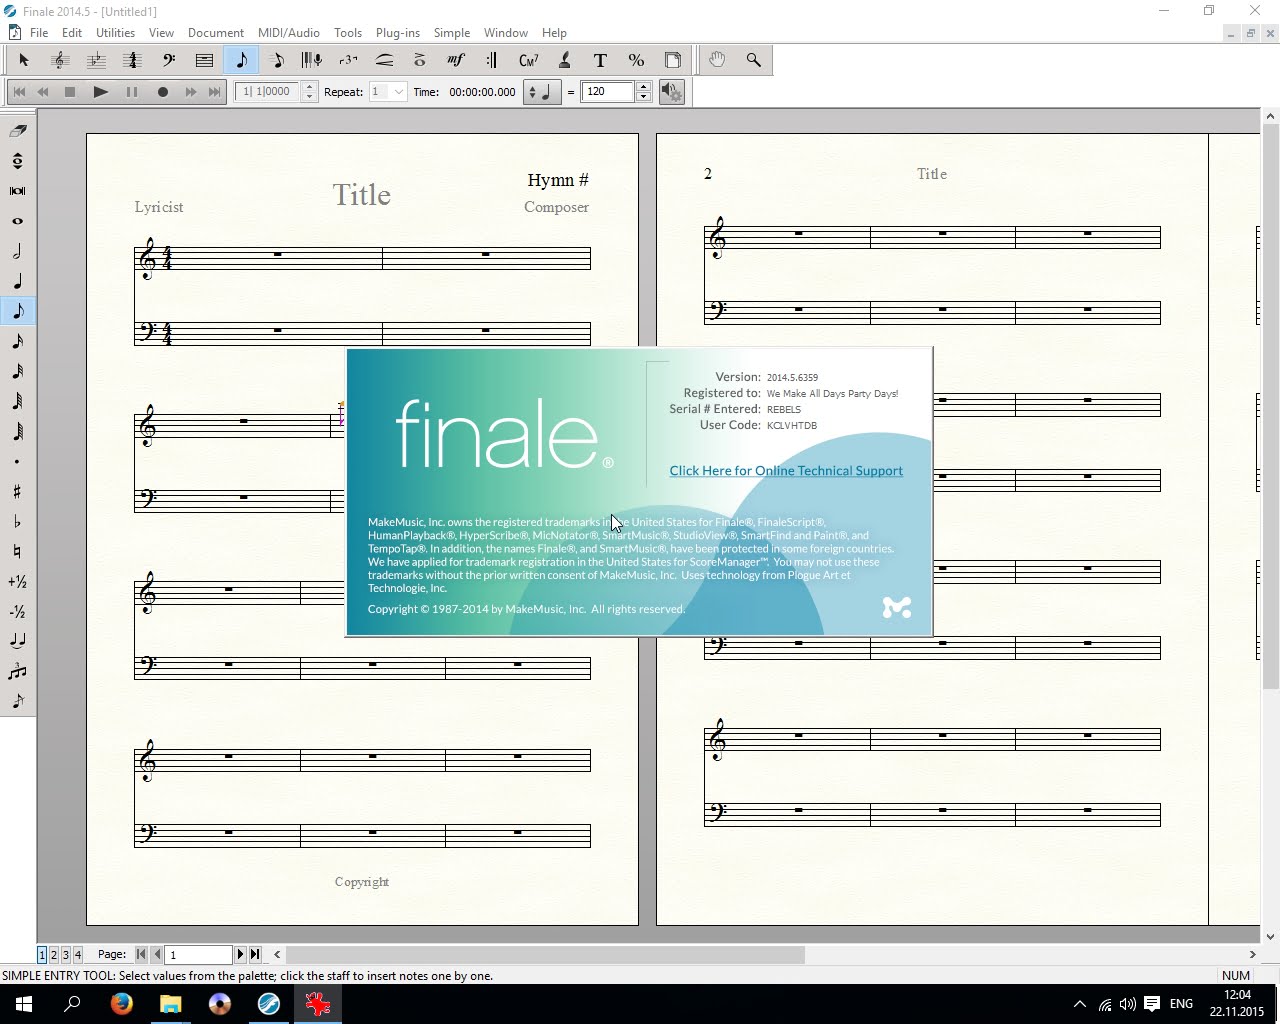The image size is (1280, 1024).
Task: Toggle the grace note option in palette
Action: click(x=17, y=701)
